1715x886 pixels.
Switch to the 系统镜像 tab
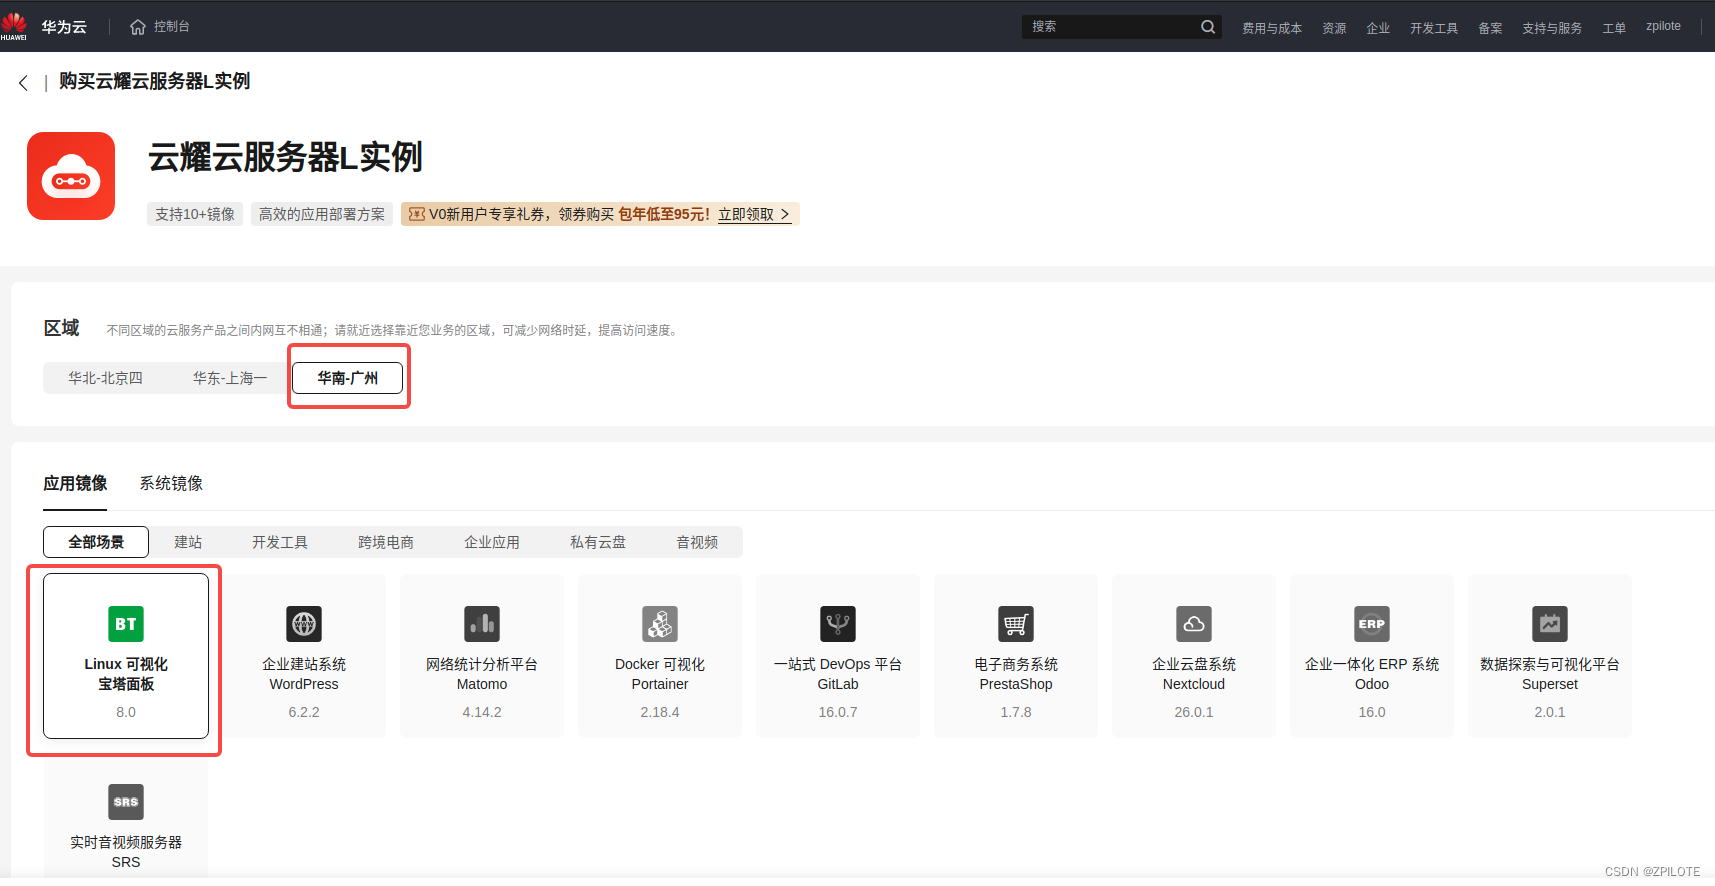[171, 484]
